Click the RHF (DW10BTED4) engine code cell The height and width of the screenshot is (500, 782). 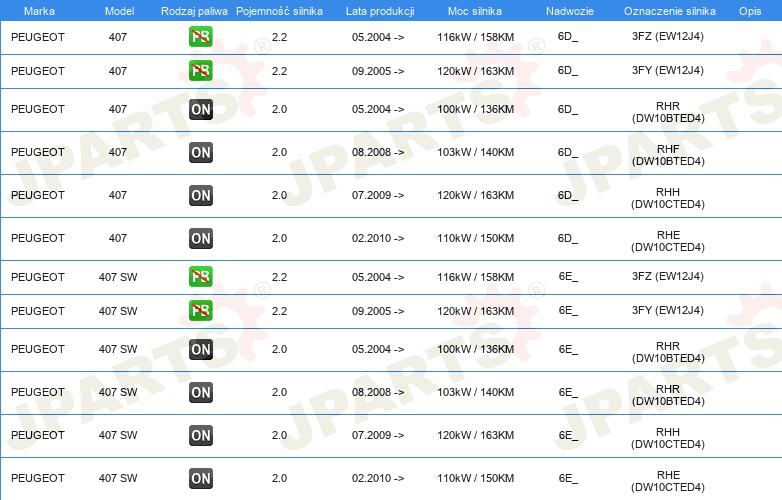point(668,155)
